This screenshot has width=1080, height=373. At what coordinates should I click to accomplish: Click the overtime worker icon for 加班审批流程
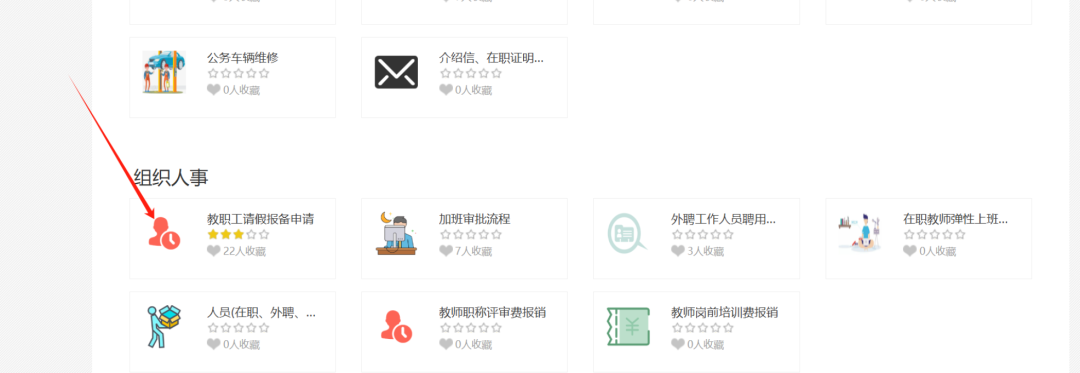(396, 233)
